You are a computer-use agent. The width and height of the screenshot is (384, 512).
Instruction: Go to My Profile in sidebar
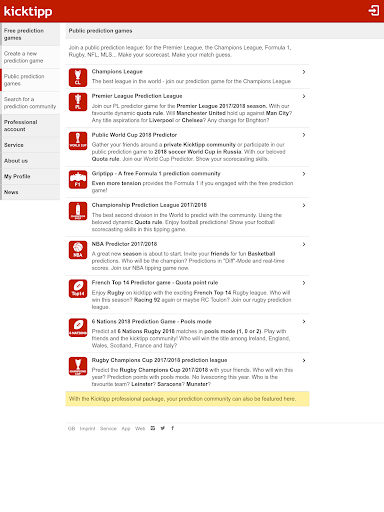(x=30, y=176)
